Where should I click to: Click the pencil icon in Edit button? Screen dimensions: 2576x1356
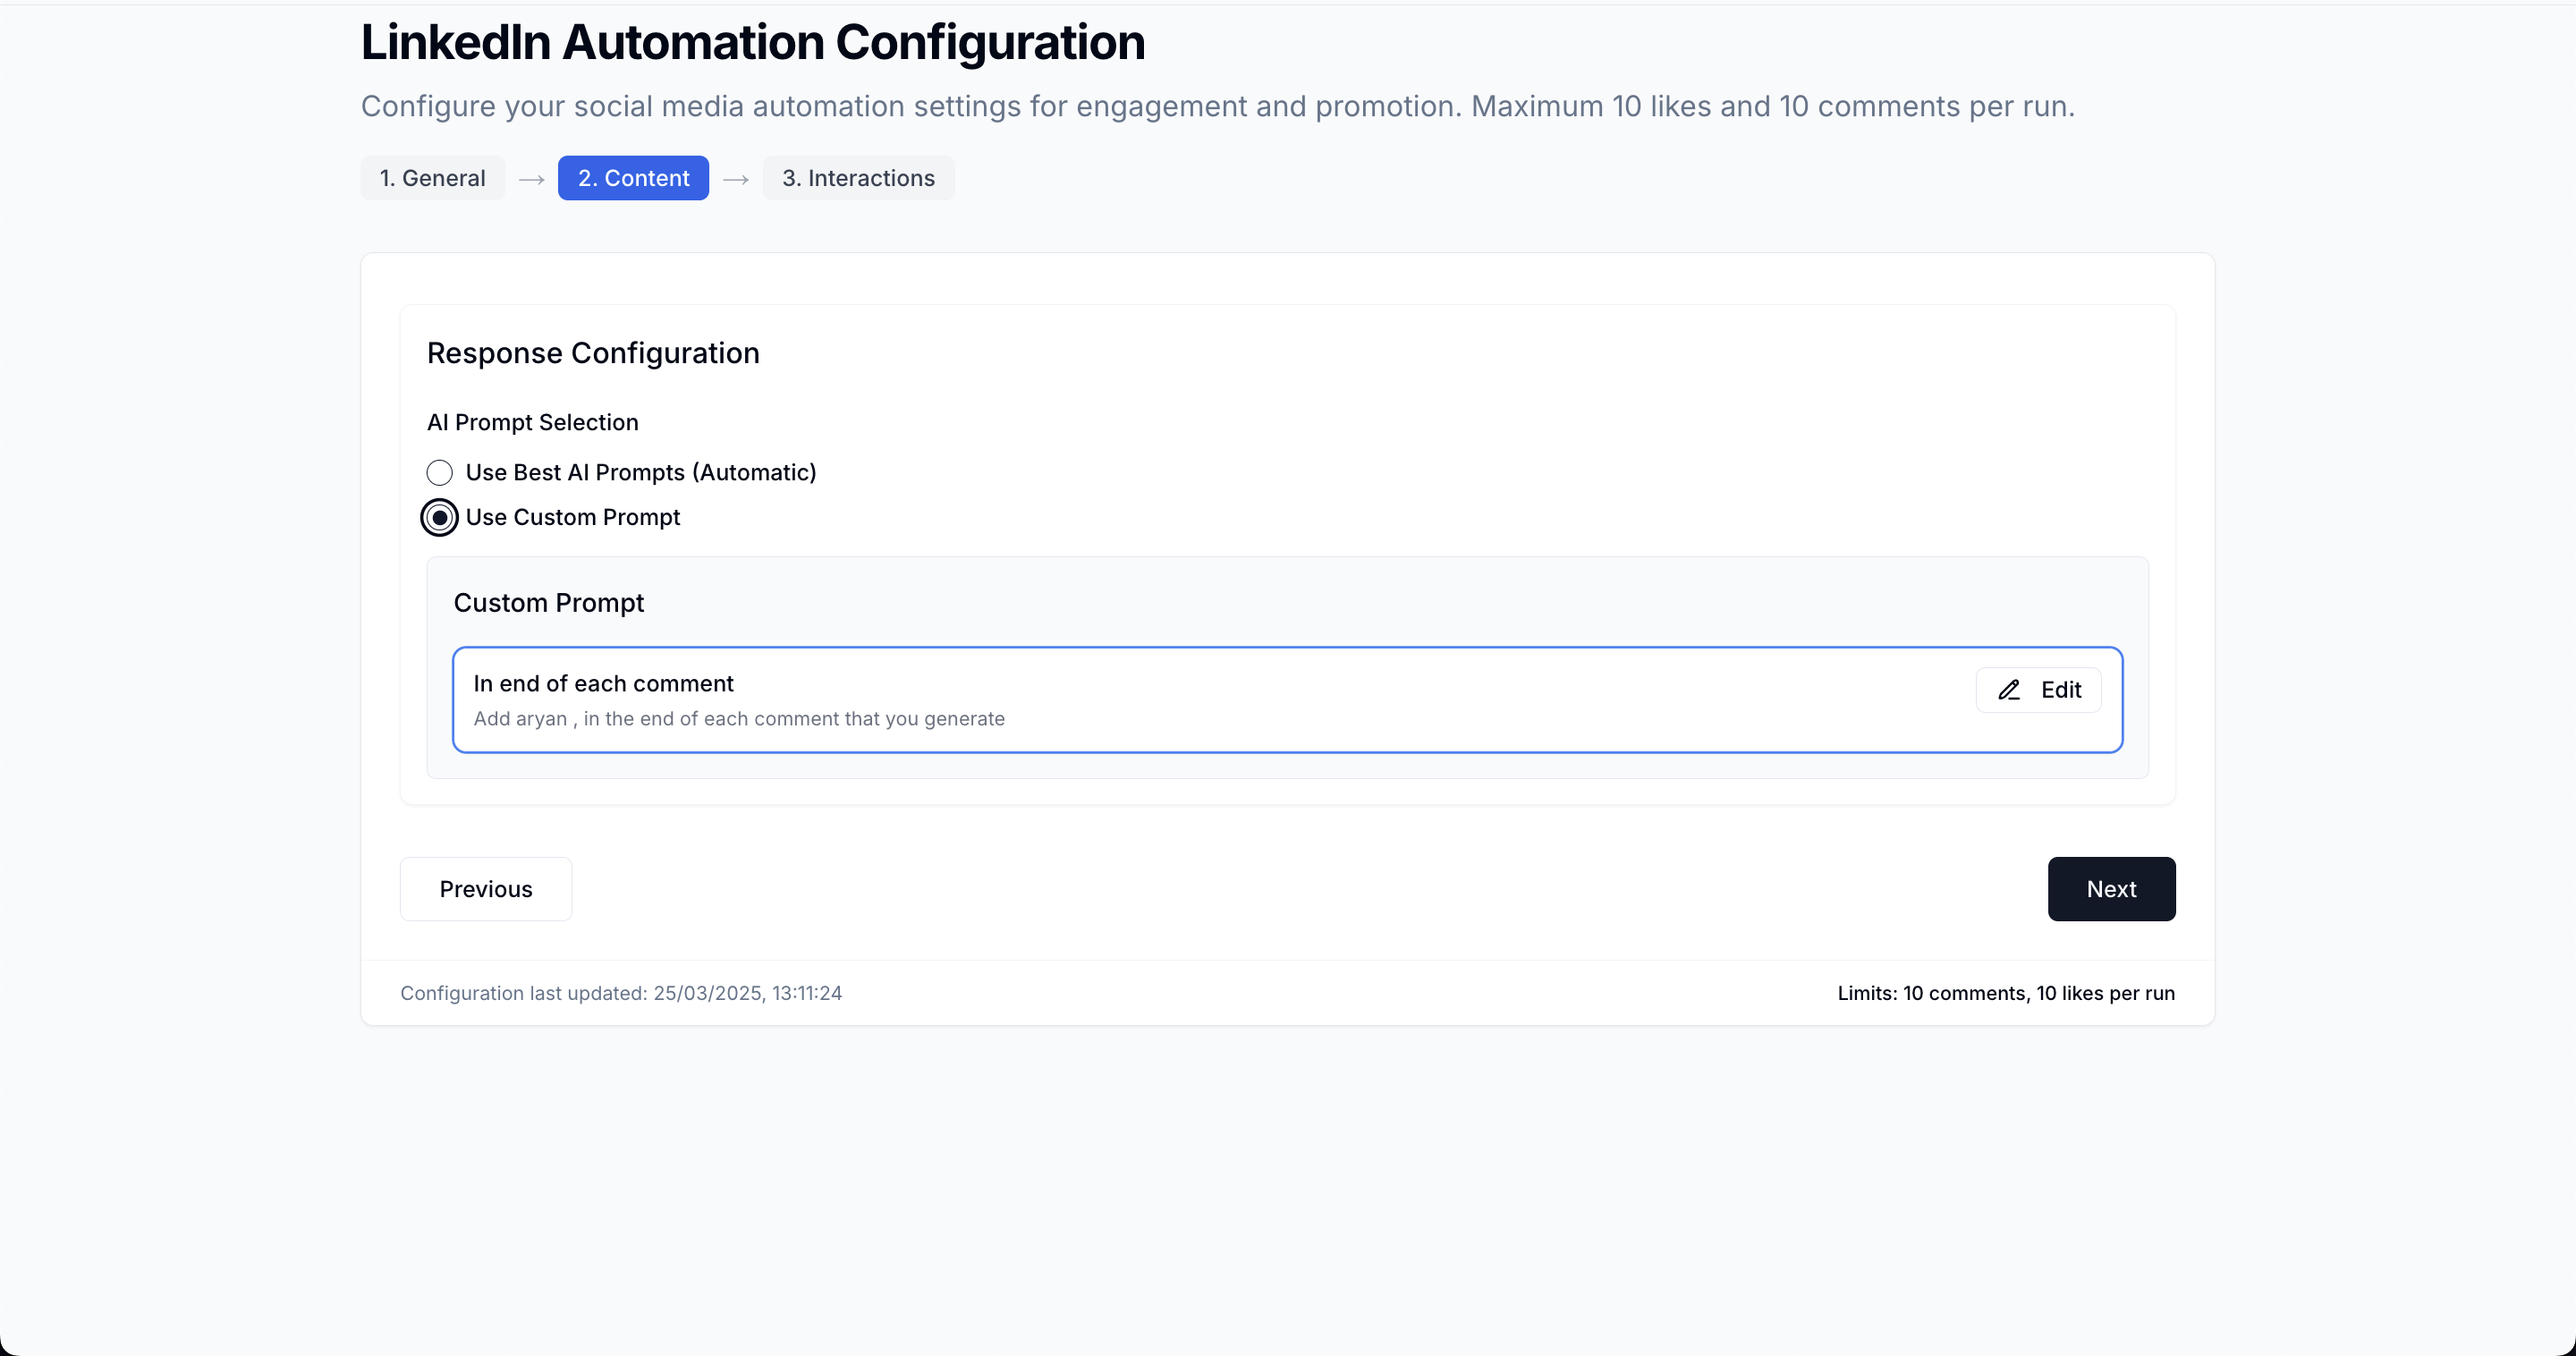2009,690
